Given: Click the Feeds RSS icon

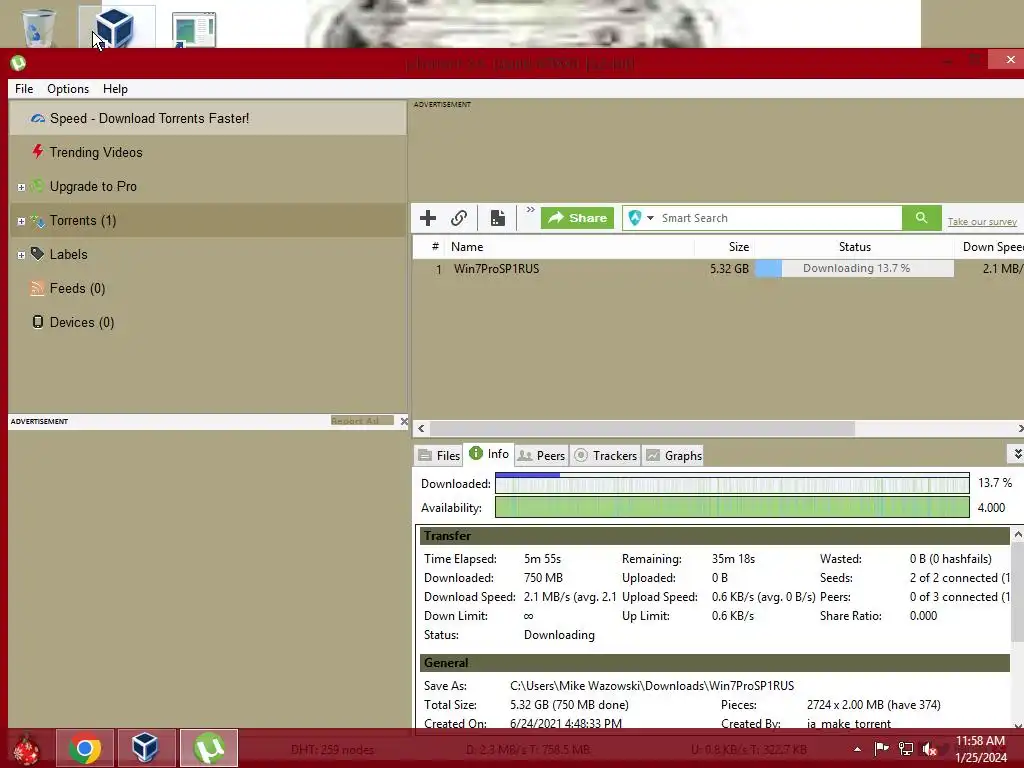Looking at the screenshot, I should pyautogui.click(x=37, y=288).
